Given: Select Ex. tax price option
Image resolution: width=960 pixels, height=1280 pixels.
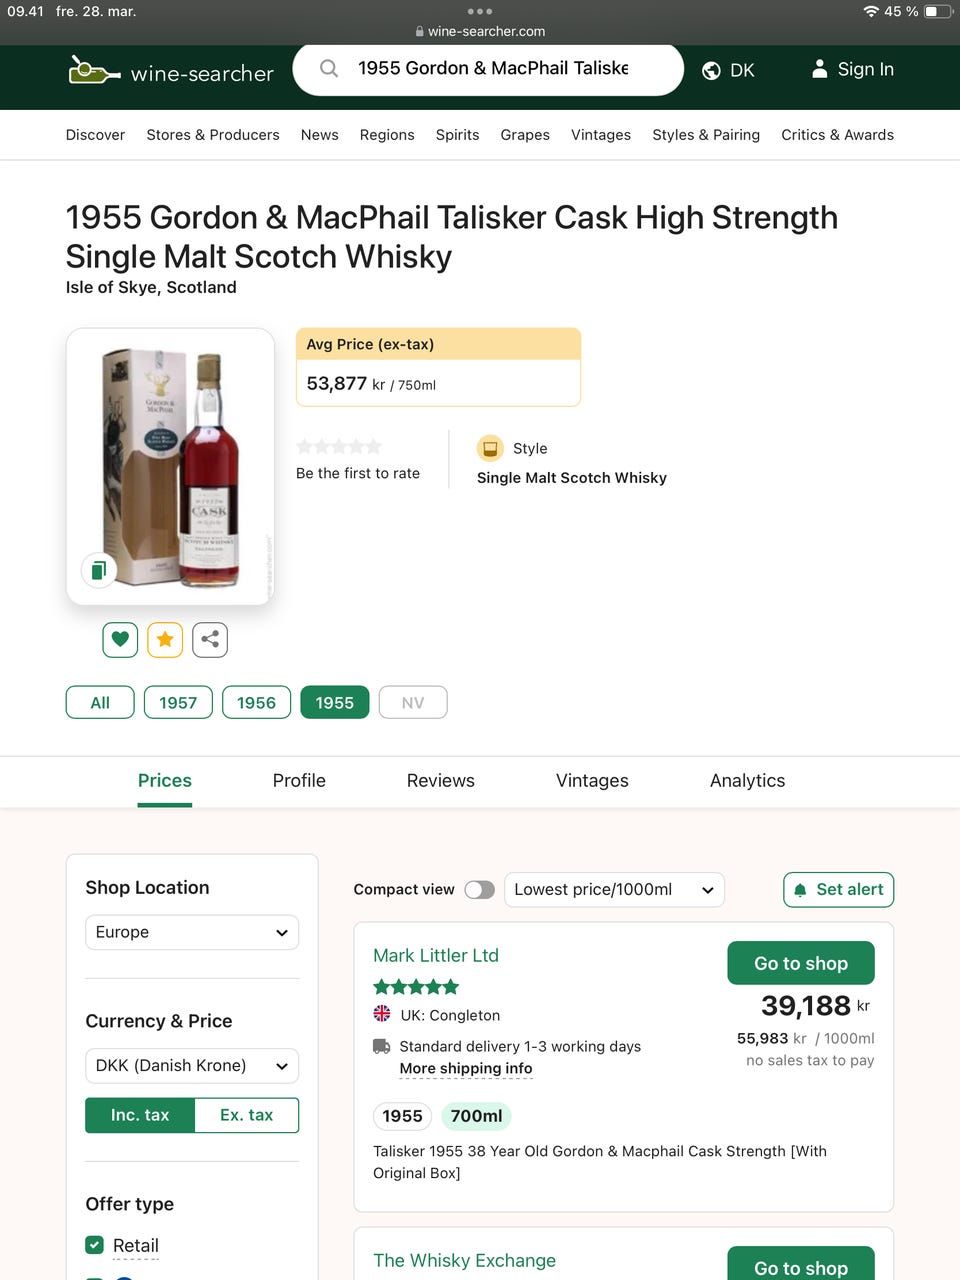Looking at the screenshot, I should point(246,1115).
